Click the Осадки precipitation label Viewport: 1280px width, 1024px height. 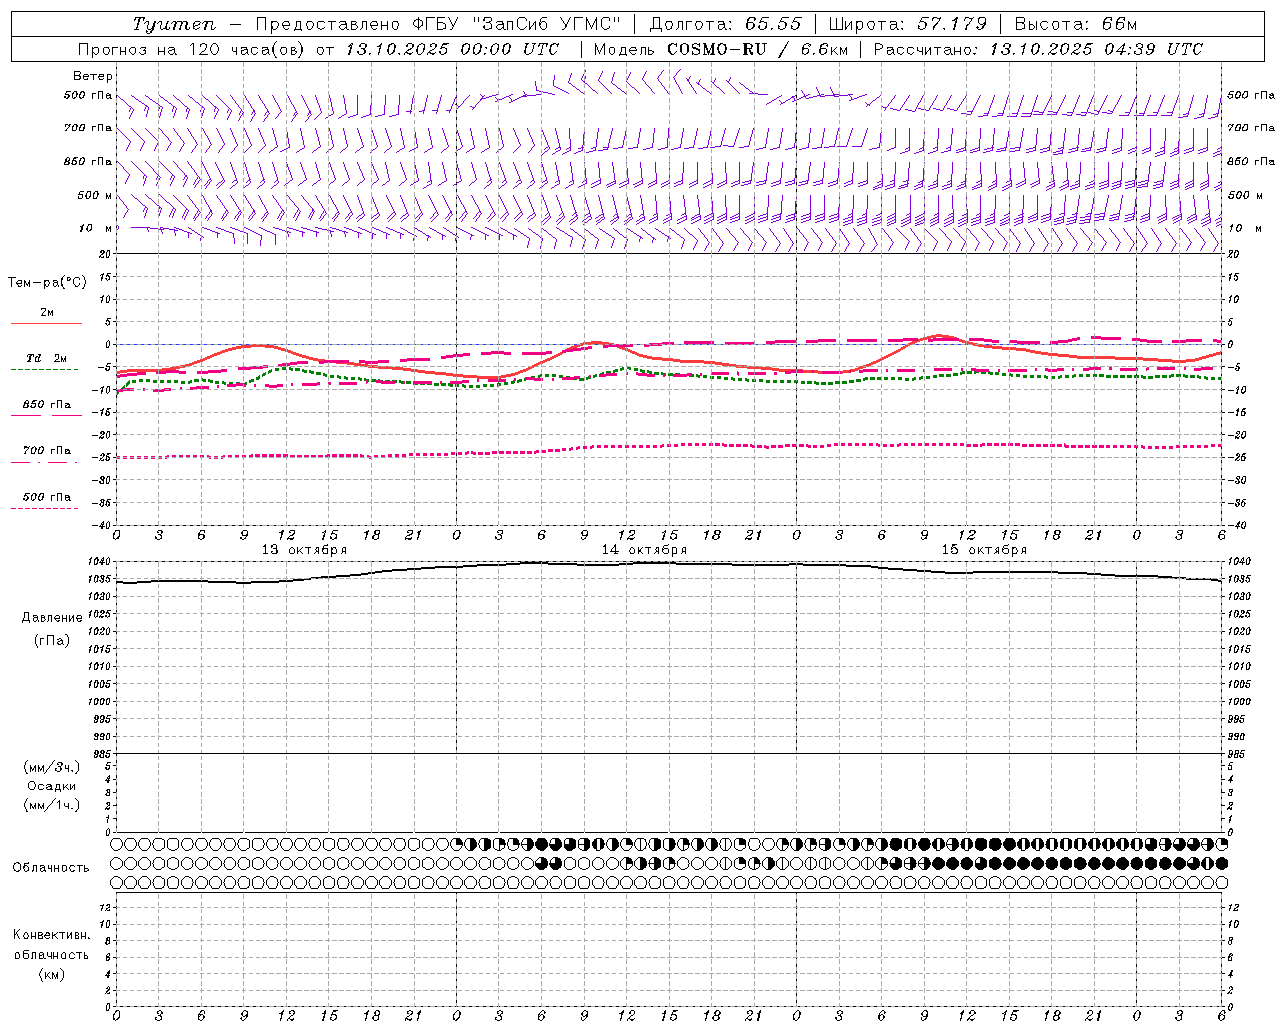point(52,786)
